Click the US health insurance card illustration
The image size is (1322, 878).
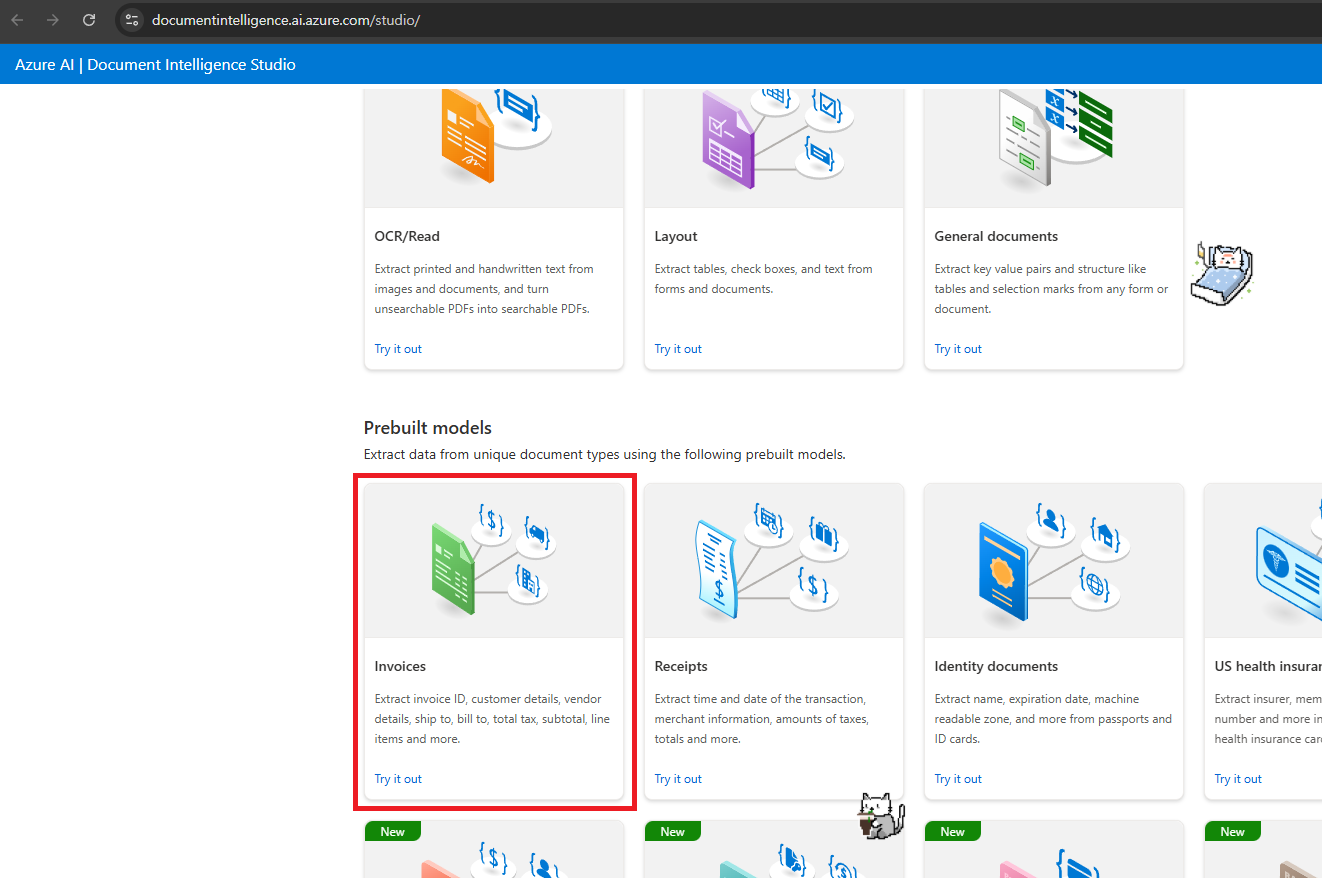pyautogui.click(x=1288, y=560)
